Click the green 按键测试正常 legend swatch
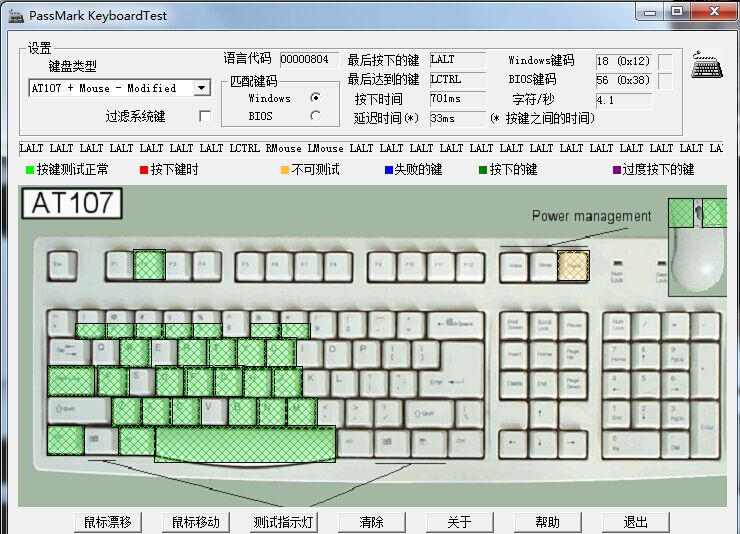740x534 pixels. [x=30, y=170]
